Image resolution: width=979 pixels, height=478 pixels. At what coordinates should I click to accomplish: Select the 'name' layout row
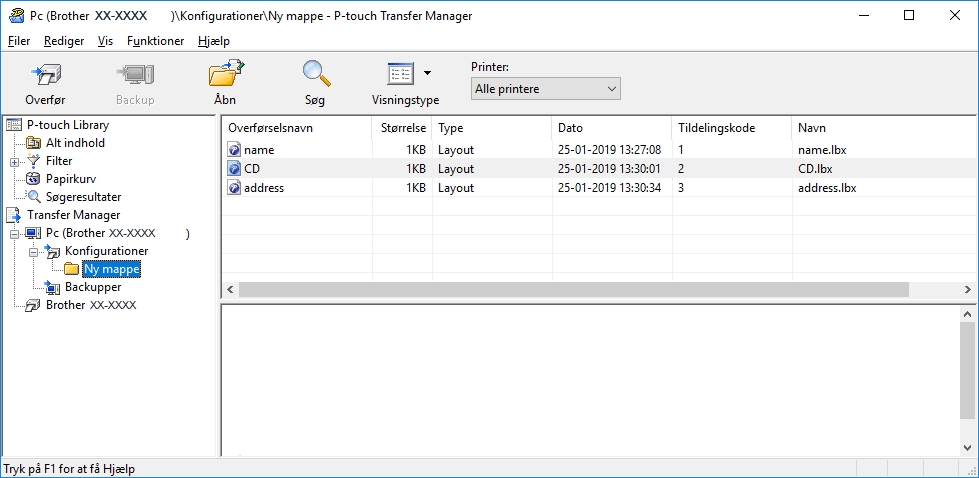[x=599, y=150]
